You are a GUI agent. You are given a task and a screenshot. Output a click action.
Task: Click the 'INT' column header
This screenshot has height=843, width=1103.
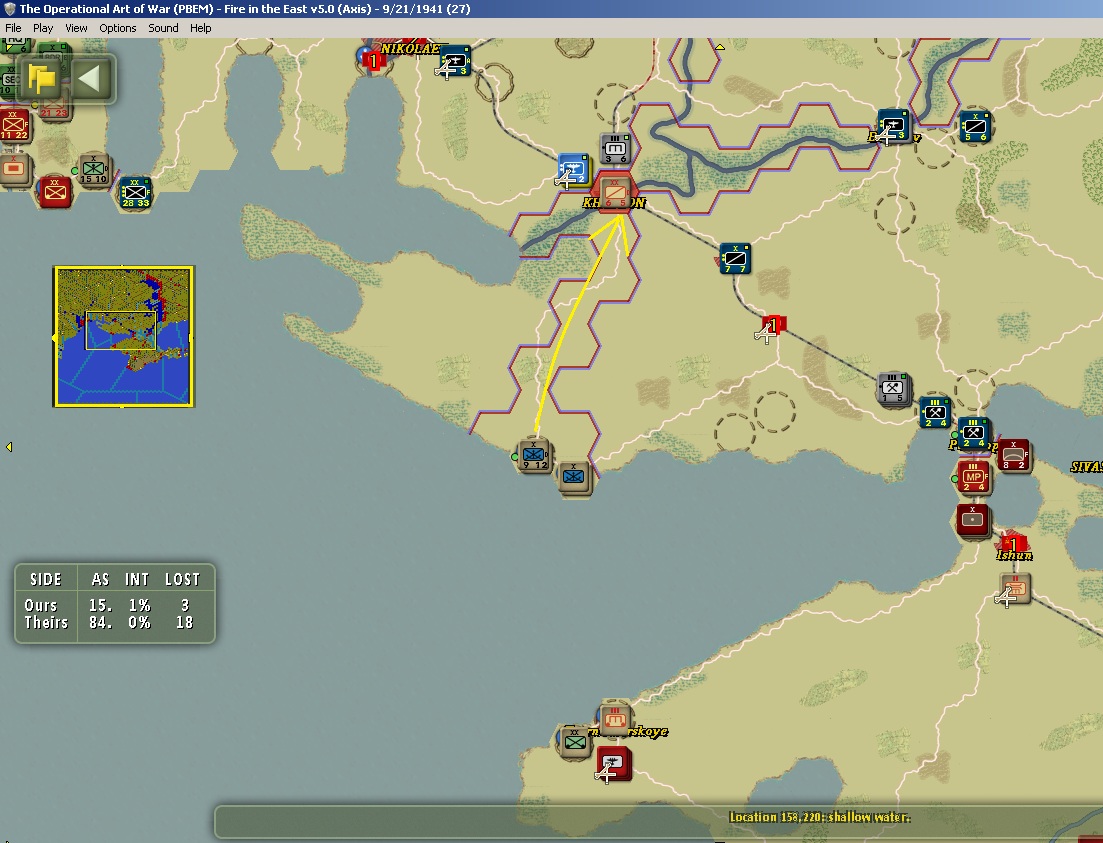tap(137, 579)
